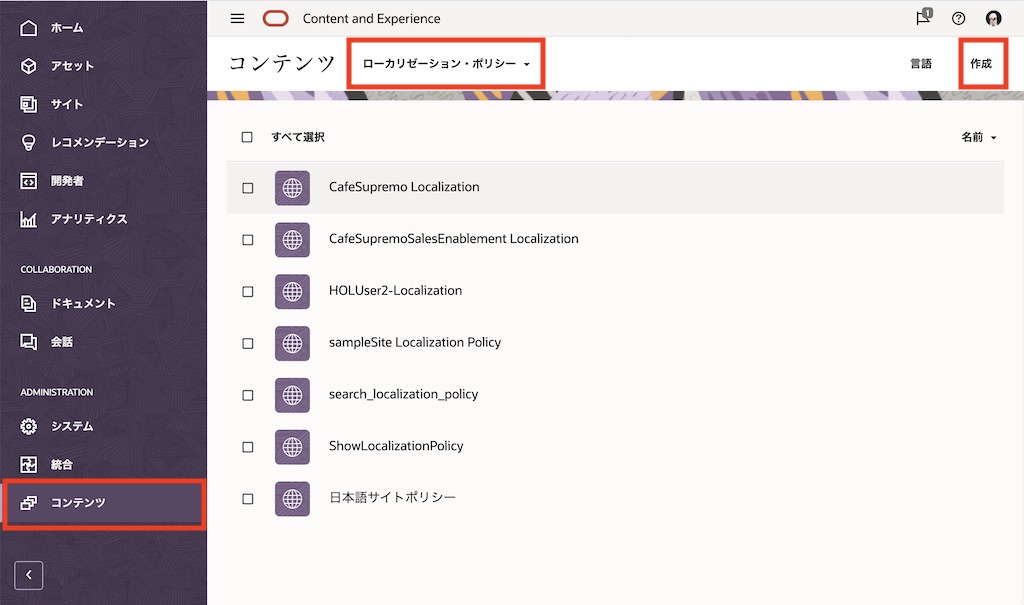Select システム gear icon in sidebar
Image resolution: width=1024 pixels, height=605 pixels.
click(29, 426)
